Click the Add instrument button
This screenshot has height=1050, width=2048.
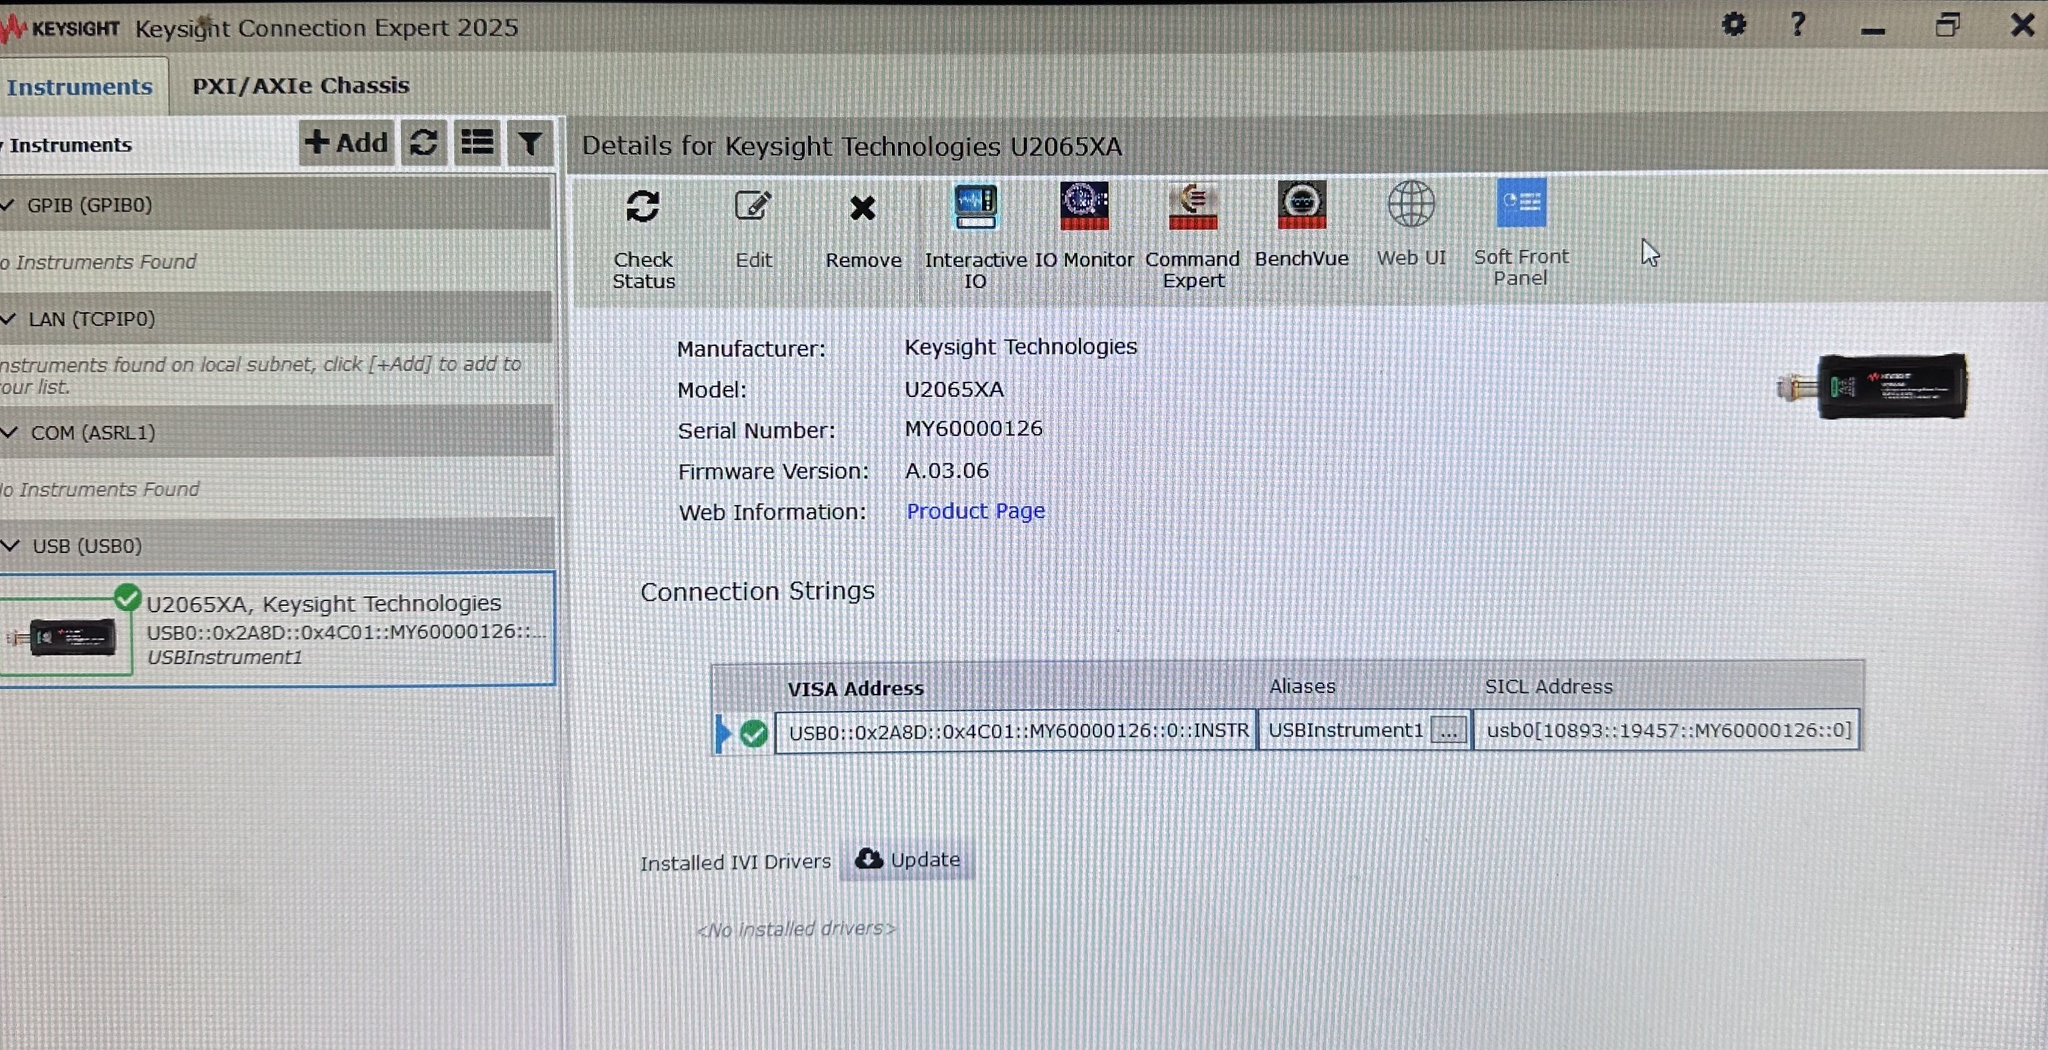tap(346, 143)
